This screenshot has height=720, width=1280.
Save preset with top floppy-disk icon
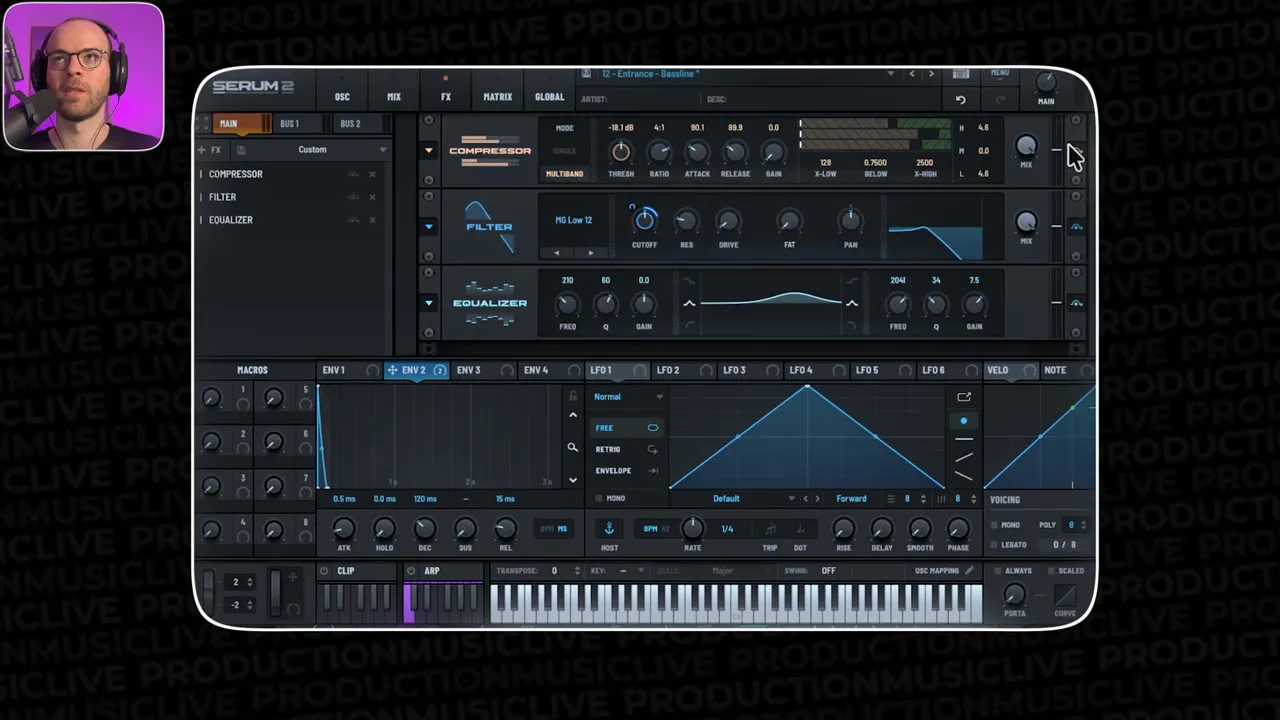[x=587, y=74]
